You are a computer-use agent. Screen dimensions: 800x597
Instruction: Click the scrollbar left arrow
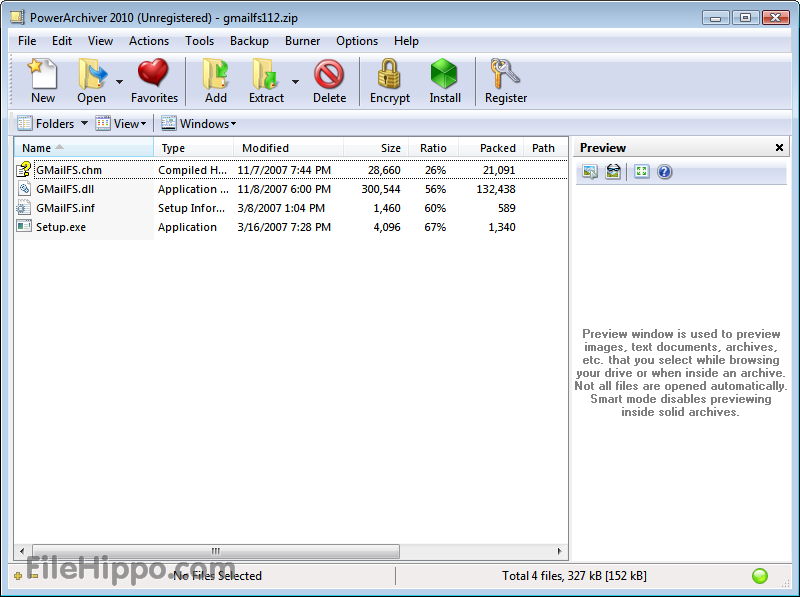pyautogui.click(x=21, y=551)
